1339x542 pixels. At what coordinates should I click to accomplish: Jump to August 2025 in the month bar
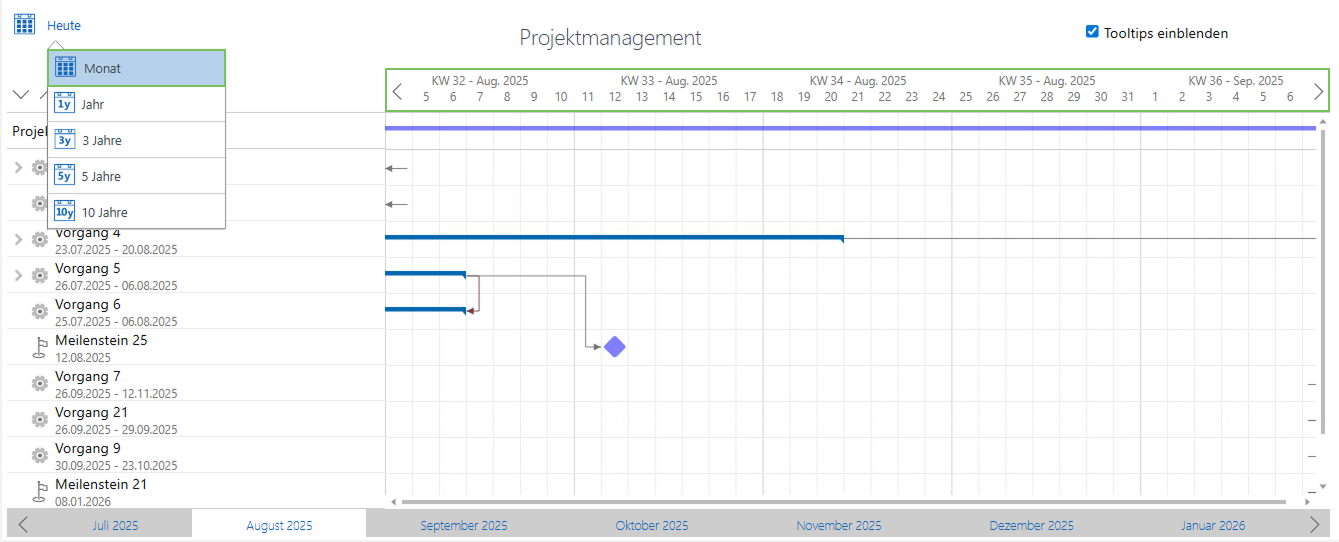279,525
